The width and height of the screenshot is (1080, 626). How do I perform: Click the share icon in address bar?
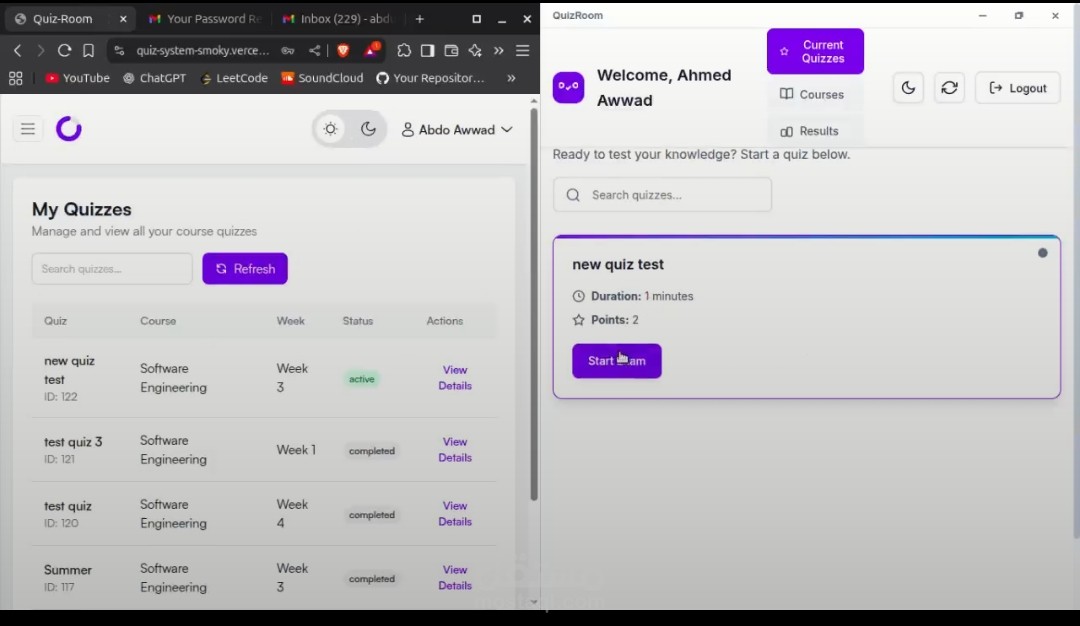[314, 50]
